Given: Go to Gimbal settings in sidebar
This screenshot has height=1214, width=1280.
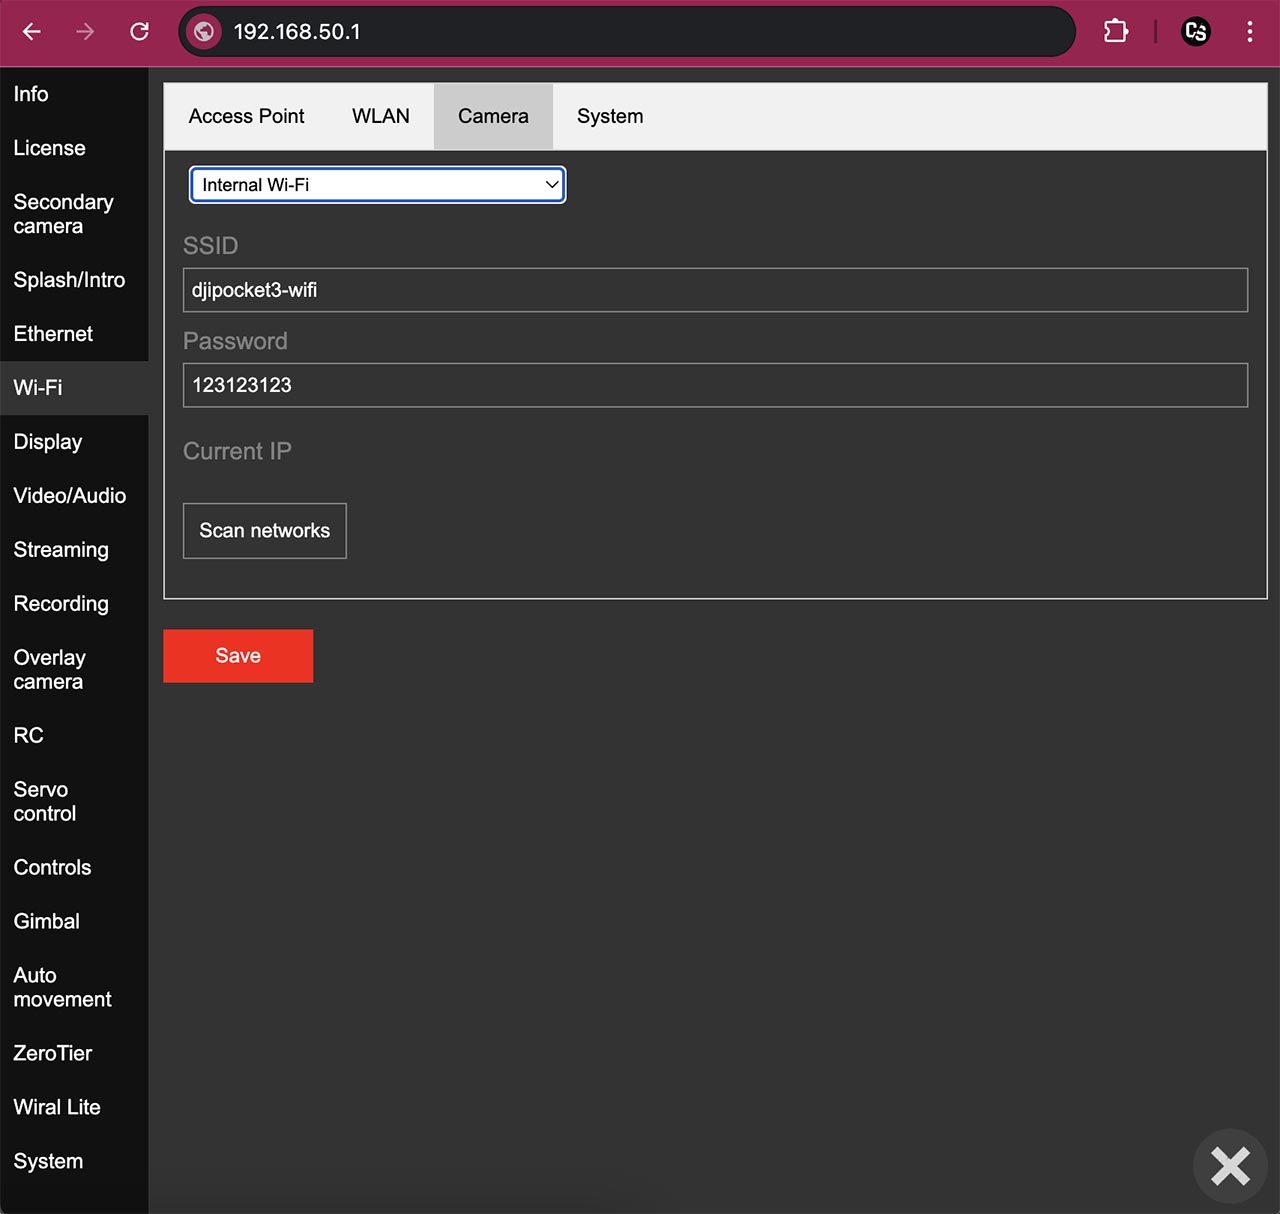Looking at the screenshot, I should (47, 921).
